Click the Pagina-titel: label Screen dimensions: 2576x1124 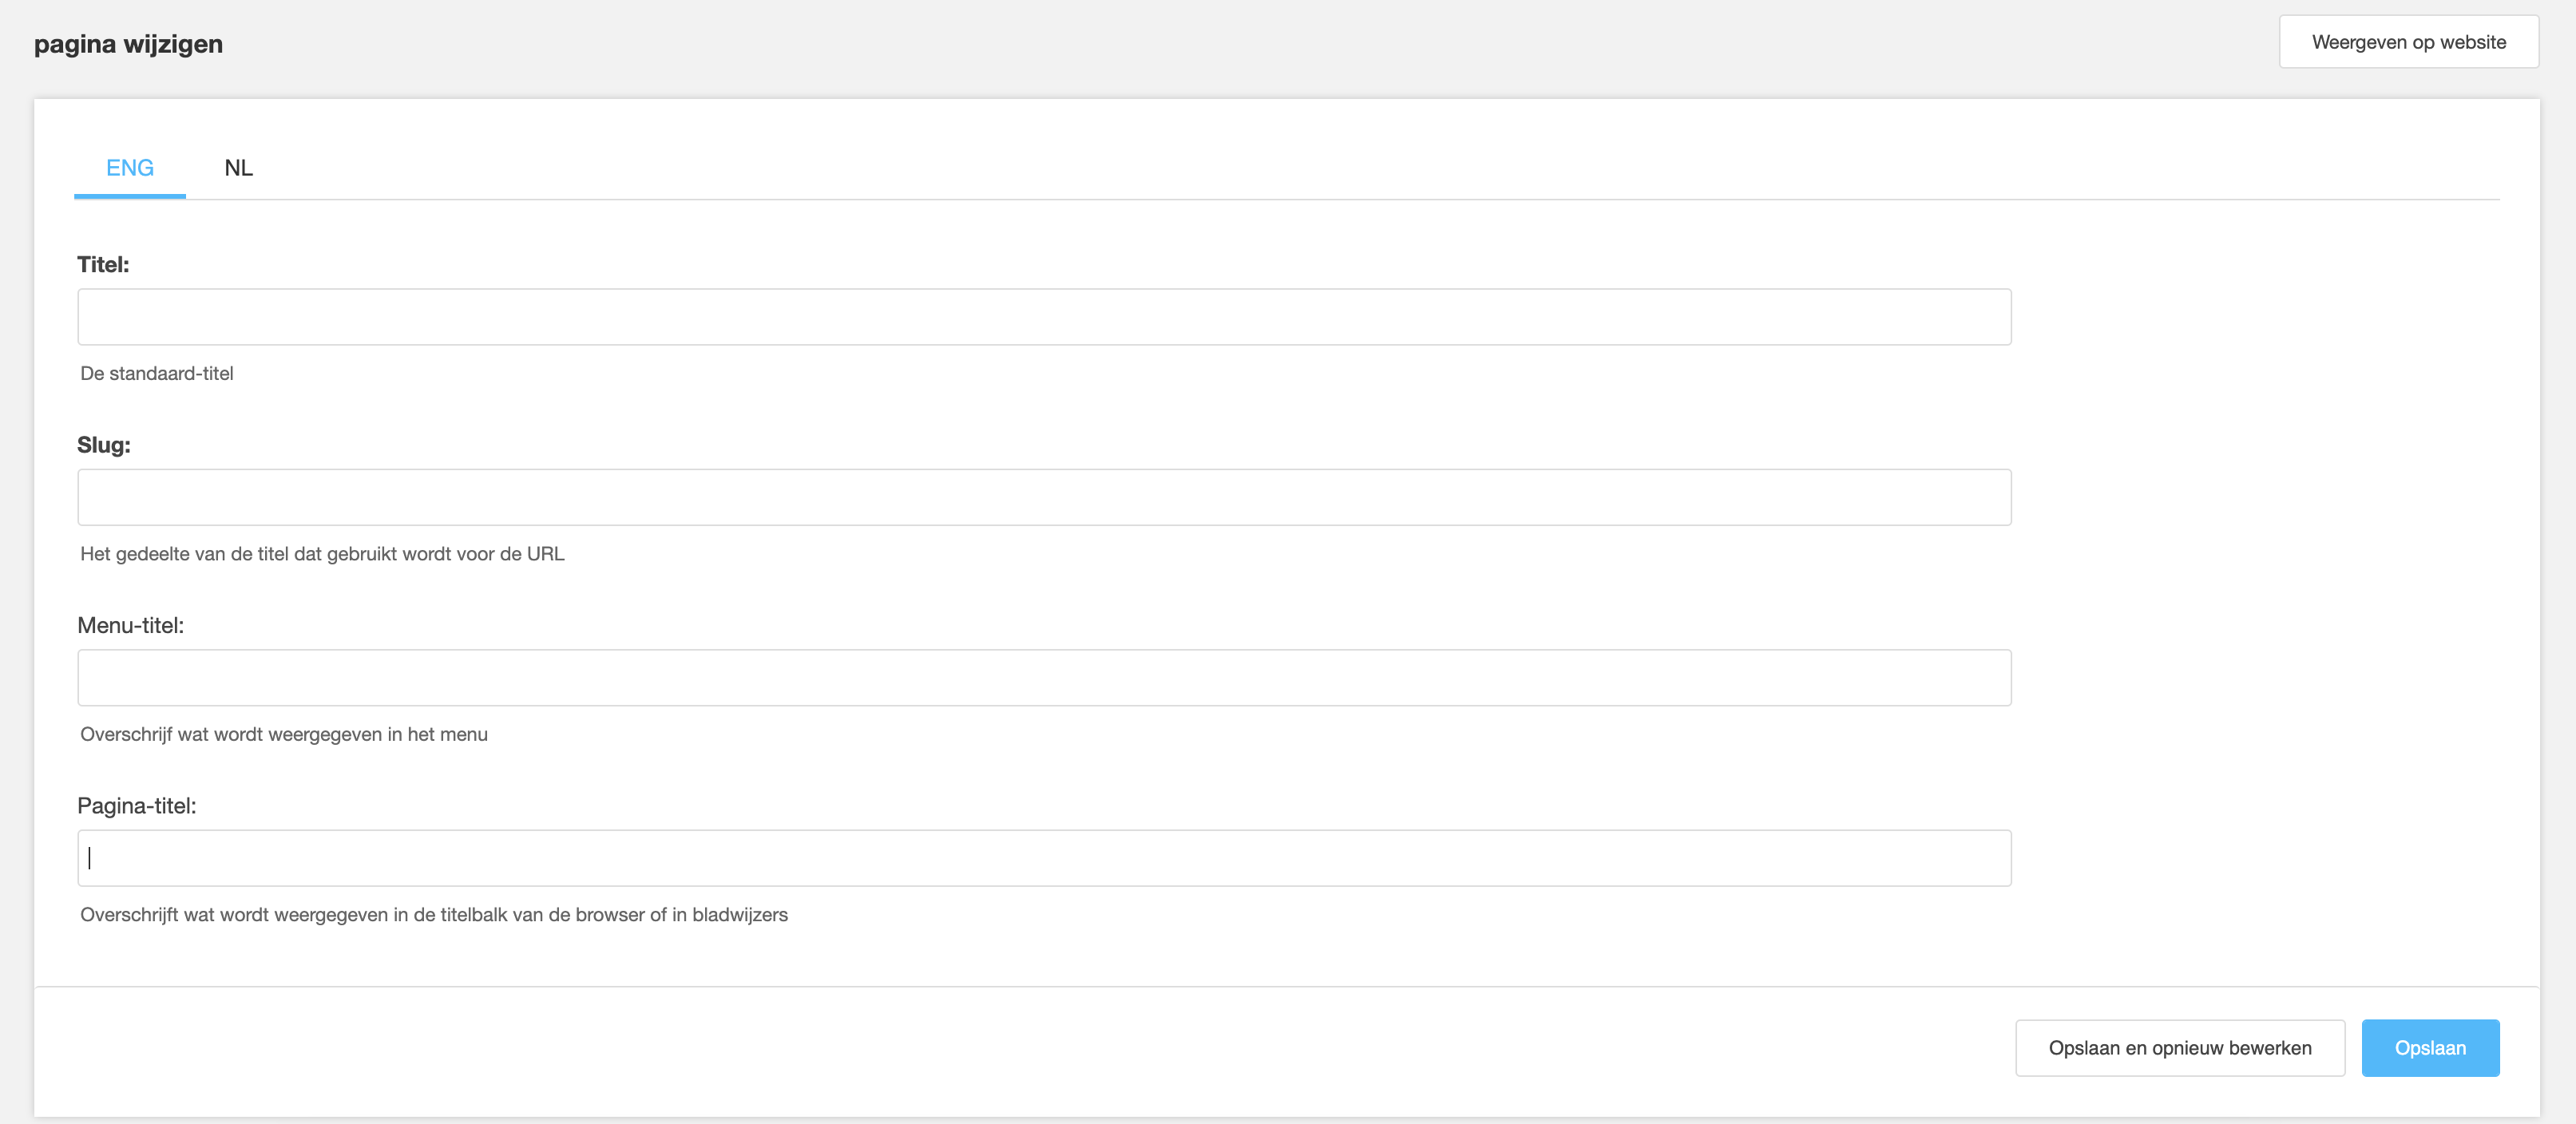(x=137, y=806)
